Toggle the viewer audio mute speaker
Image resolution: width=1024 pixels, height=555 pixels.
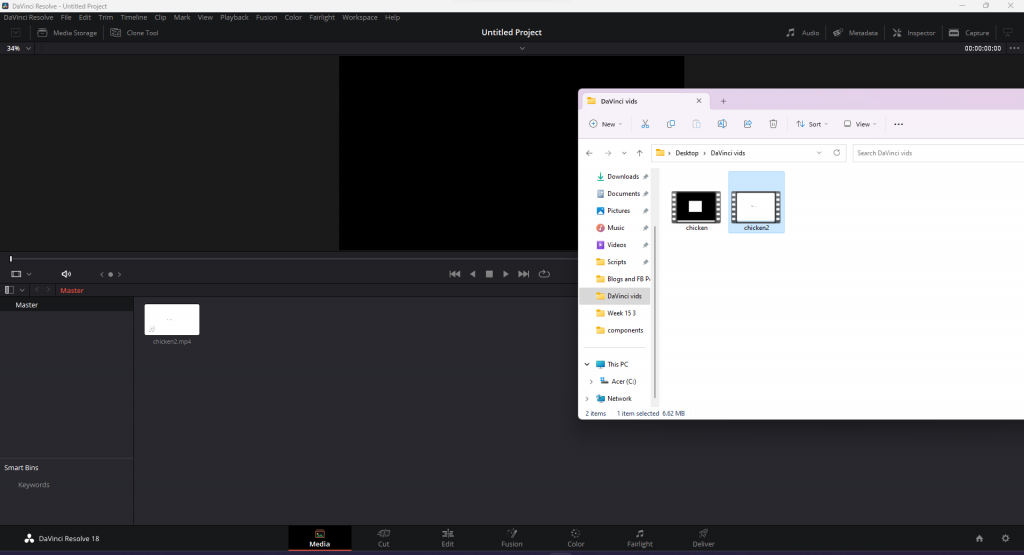coord(66,274)
